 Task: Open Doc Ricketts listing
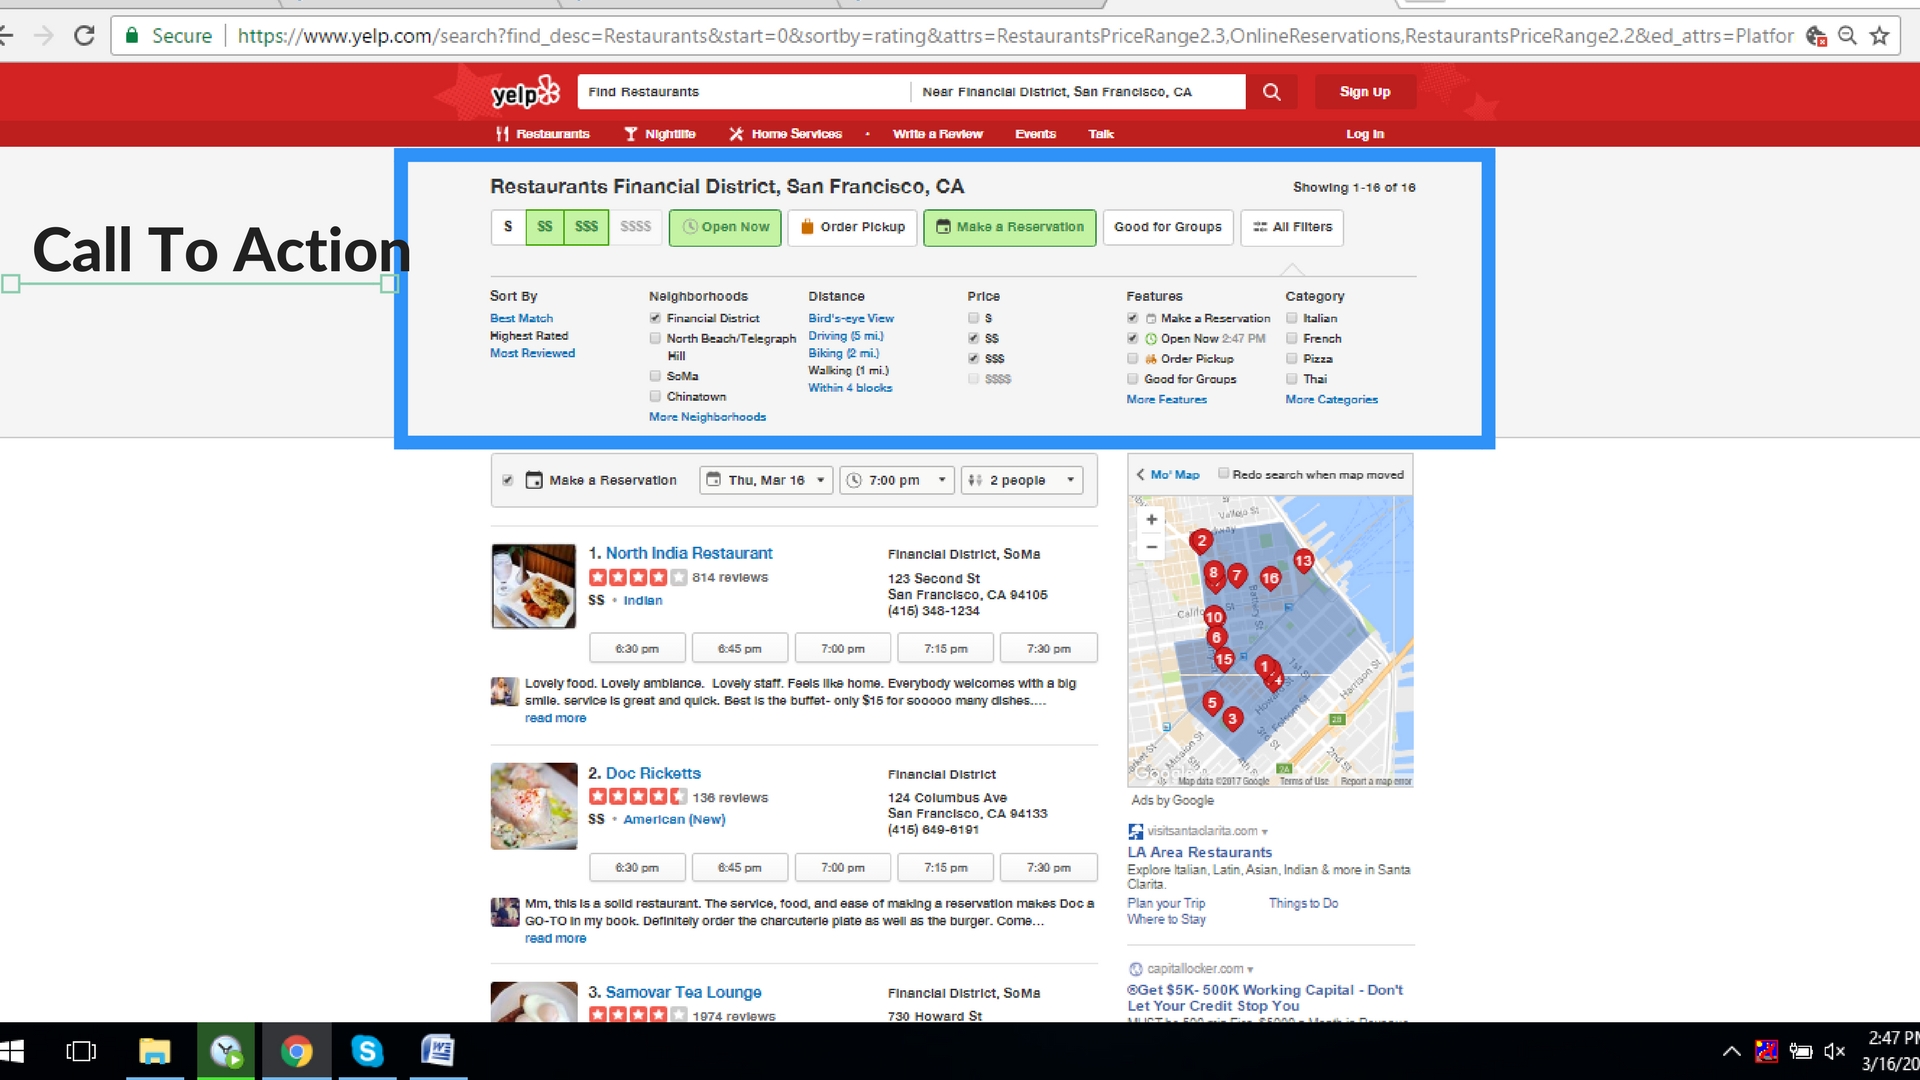point(653,773)
